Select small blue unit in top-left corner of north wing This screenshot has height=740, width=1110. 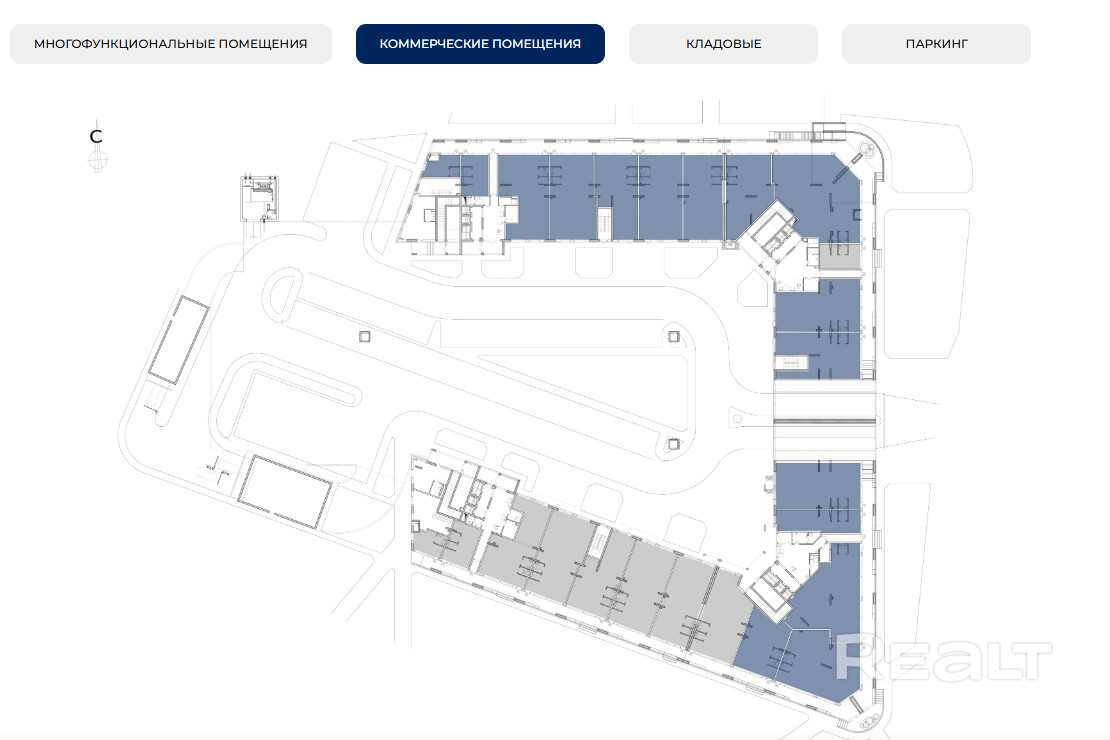coord(453,170)
